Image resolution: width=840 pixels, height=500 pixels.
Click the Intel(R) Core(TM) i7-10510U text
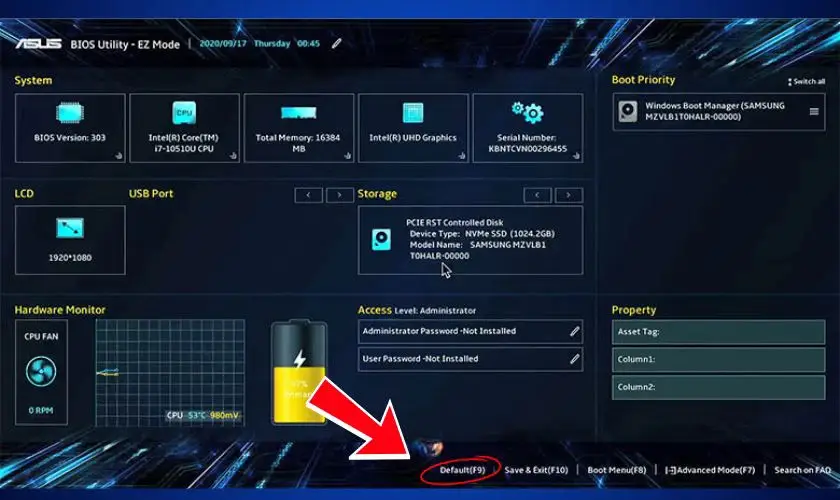(x=183, y=143)
